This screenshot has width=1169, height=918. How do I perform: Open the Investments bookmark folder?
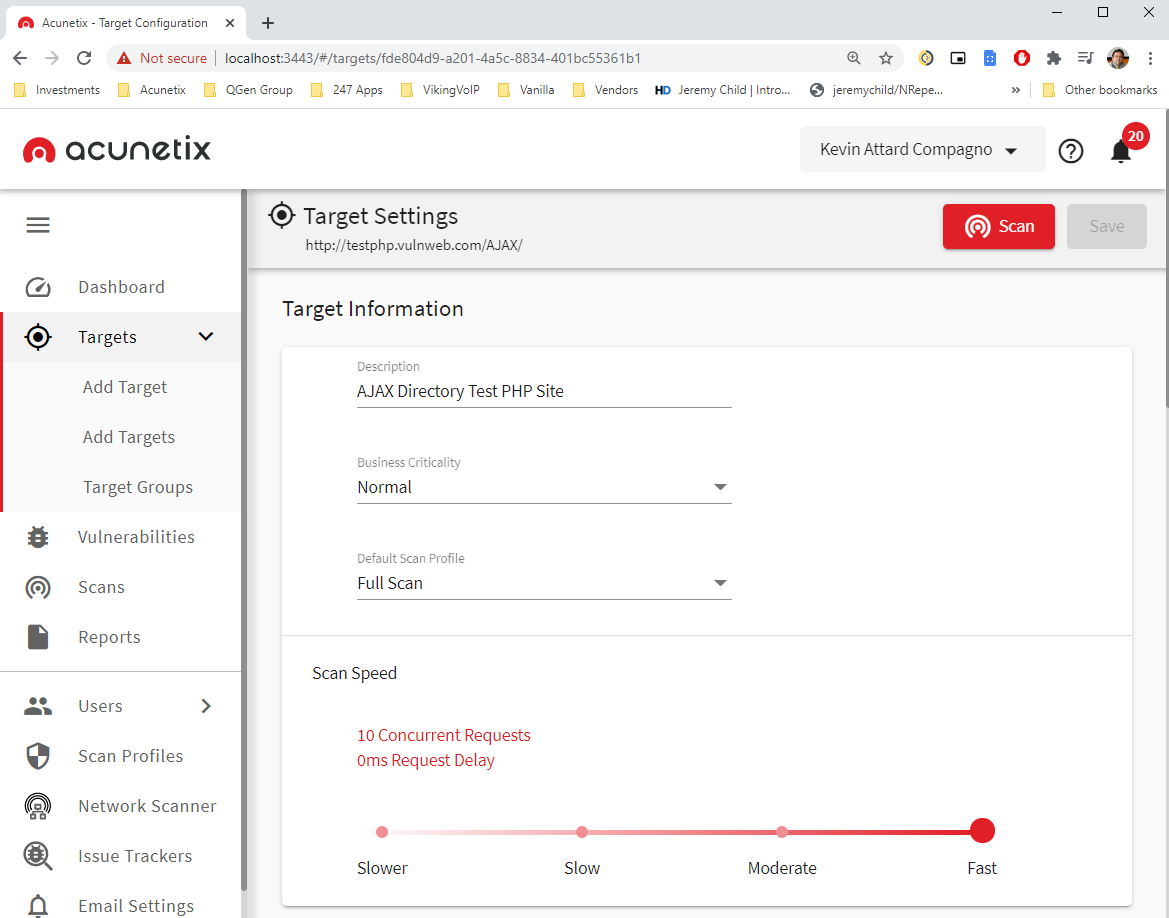click(57, 89)
